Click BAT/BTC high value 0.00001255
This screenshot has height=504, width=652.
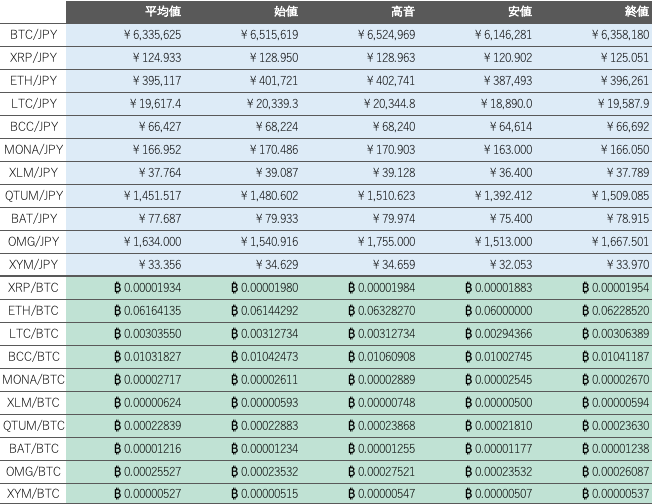click(x=382, y=448)
